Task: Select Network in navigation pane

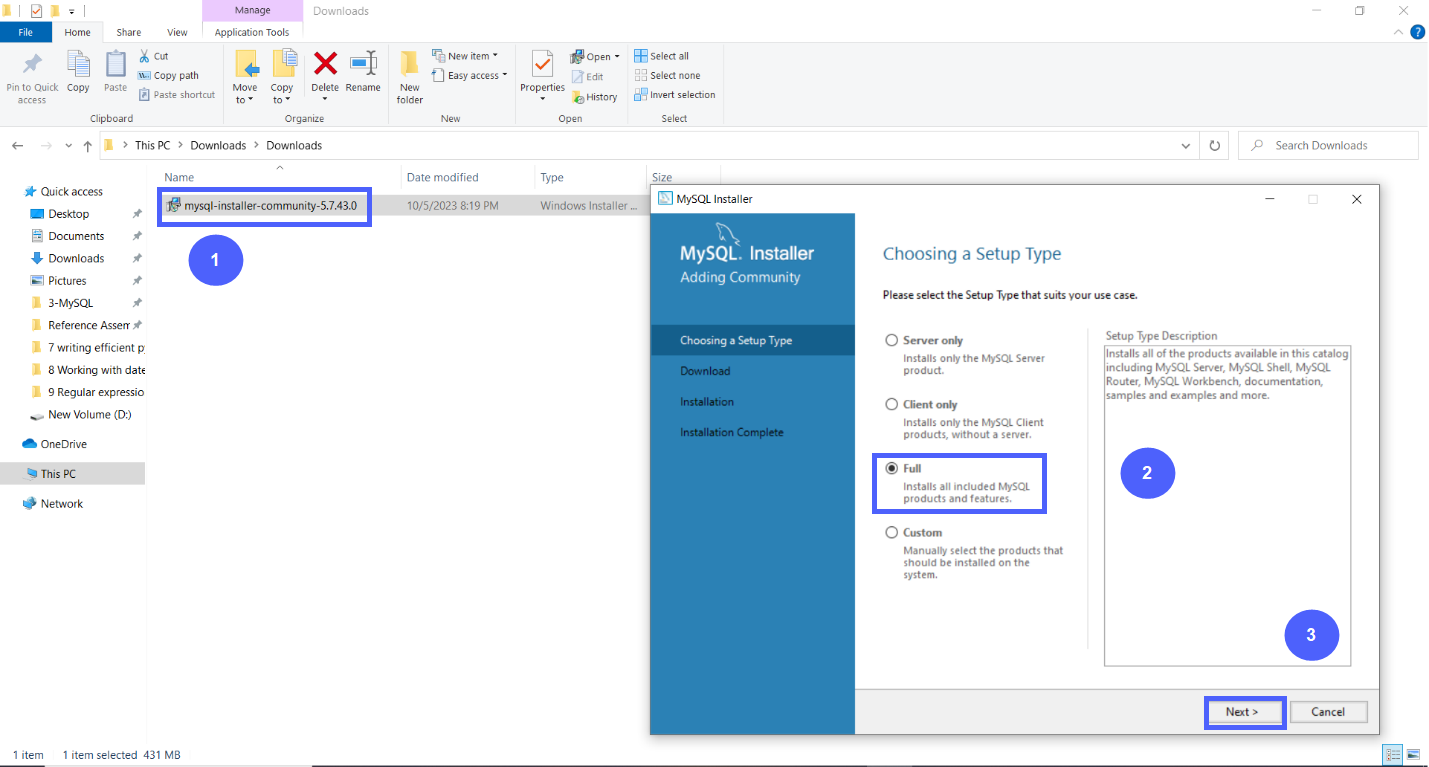Action: pos(61,504)
